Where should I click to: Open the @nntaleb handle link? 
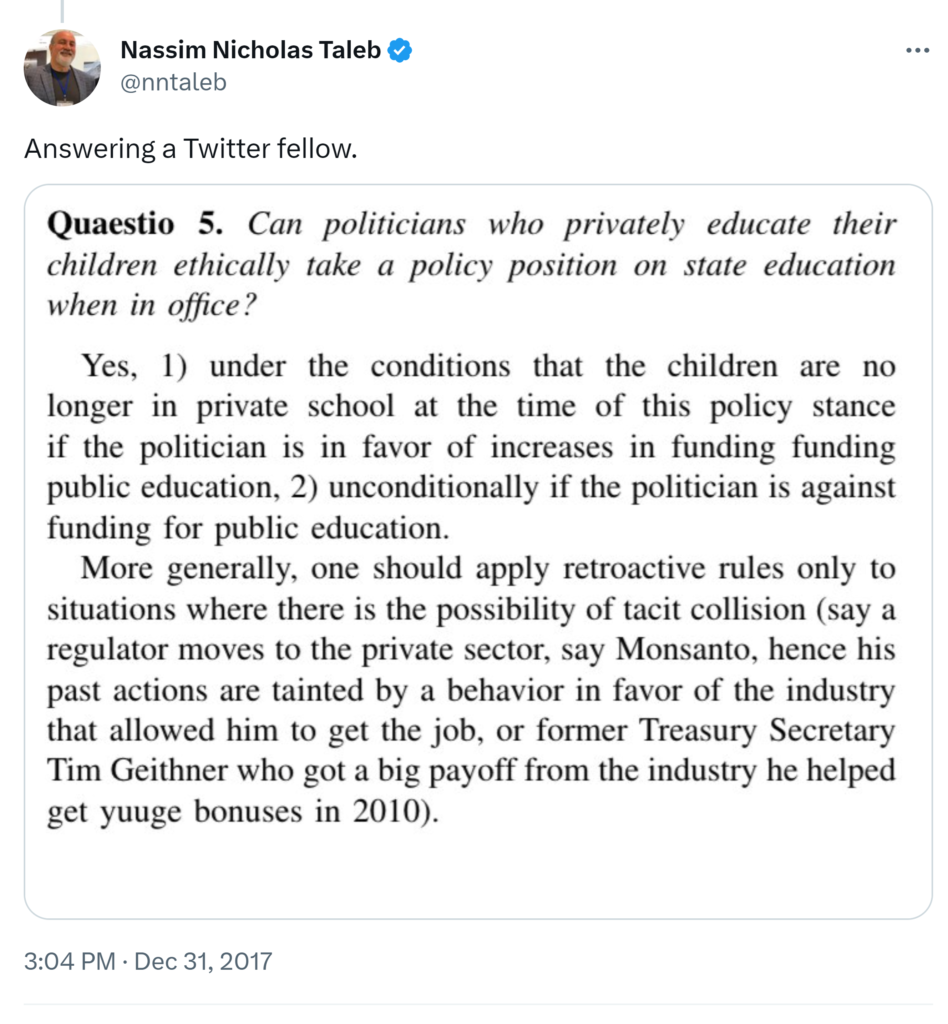tap(173, 82)
